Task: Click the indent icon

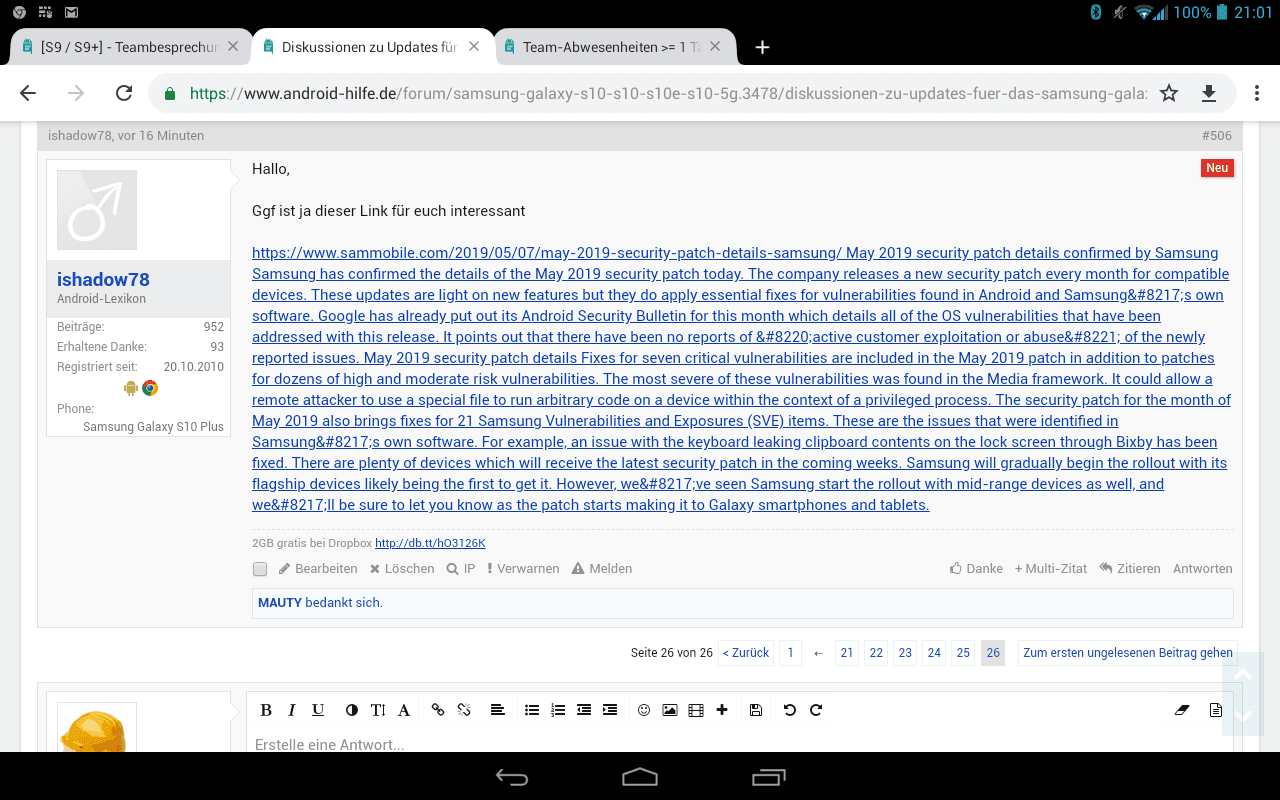Action: [610, 710]
